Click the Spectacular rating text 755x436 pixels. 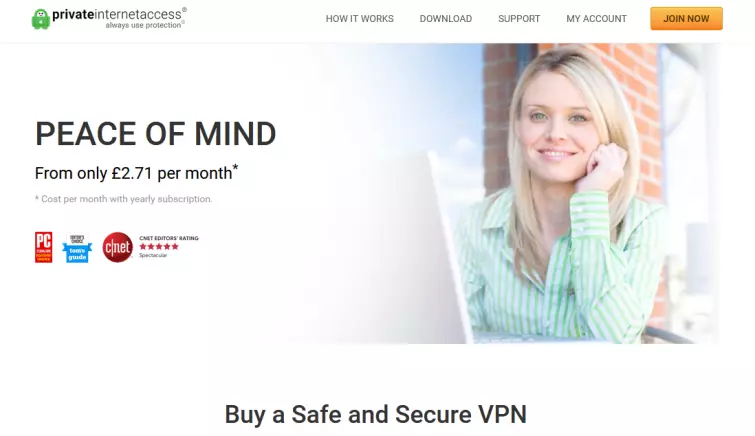pos(153,255)
